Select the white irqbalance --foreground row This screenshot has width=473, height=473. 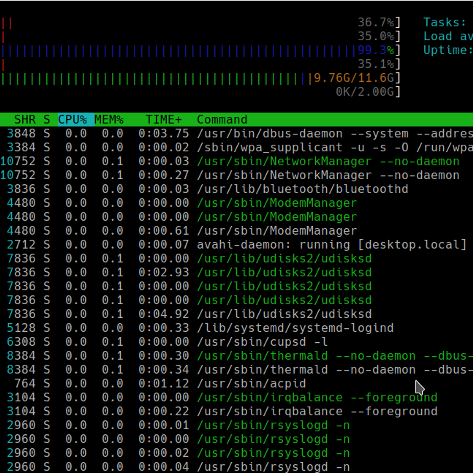pyautogui.click(x=236, y=411)
